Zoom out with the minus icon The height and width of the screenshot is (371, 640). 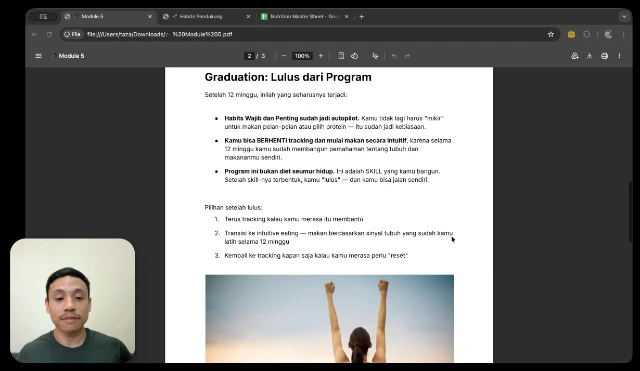point(284,56)
